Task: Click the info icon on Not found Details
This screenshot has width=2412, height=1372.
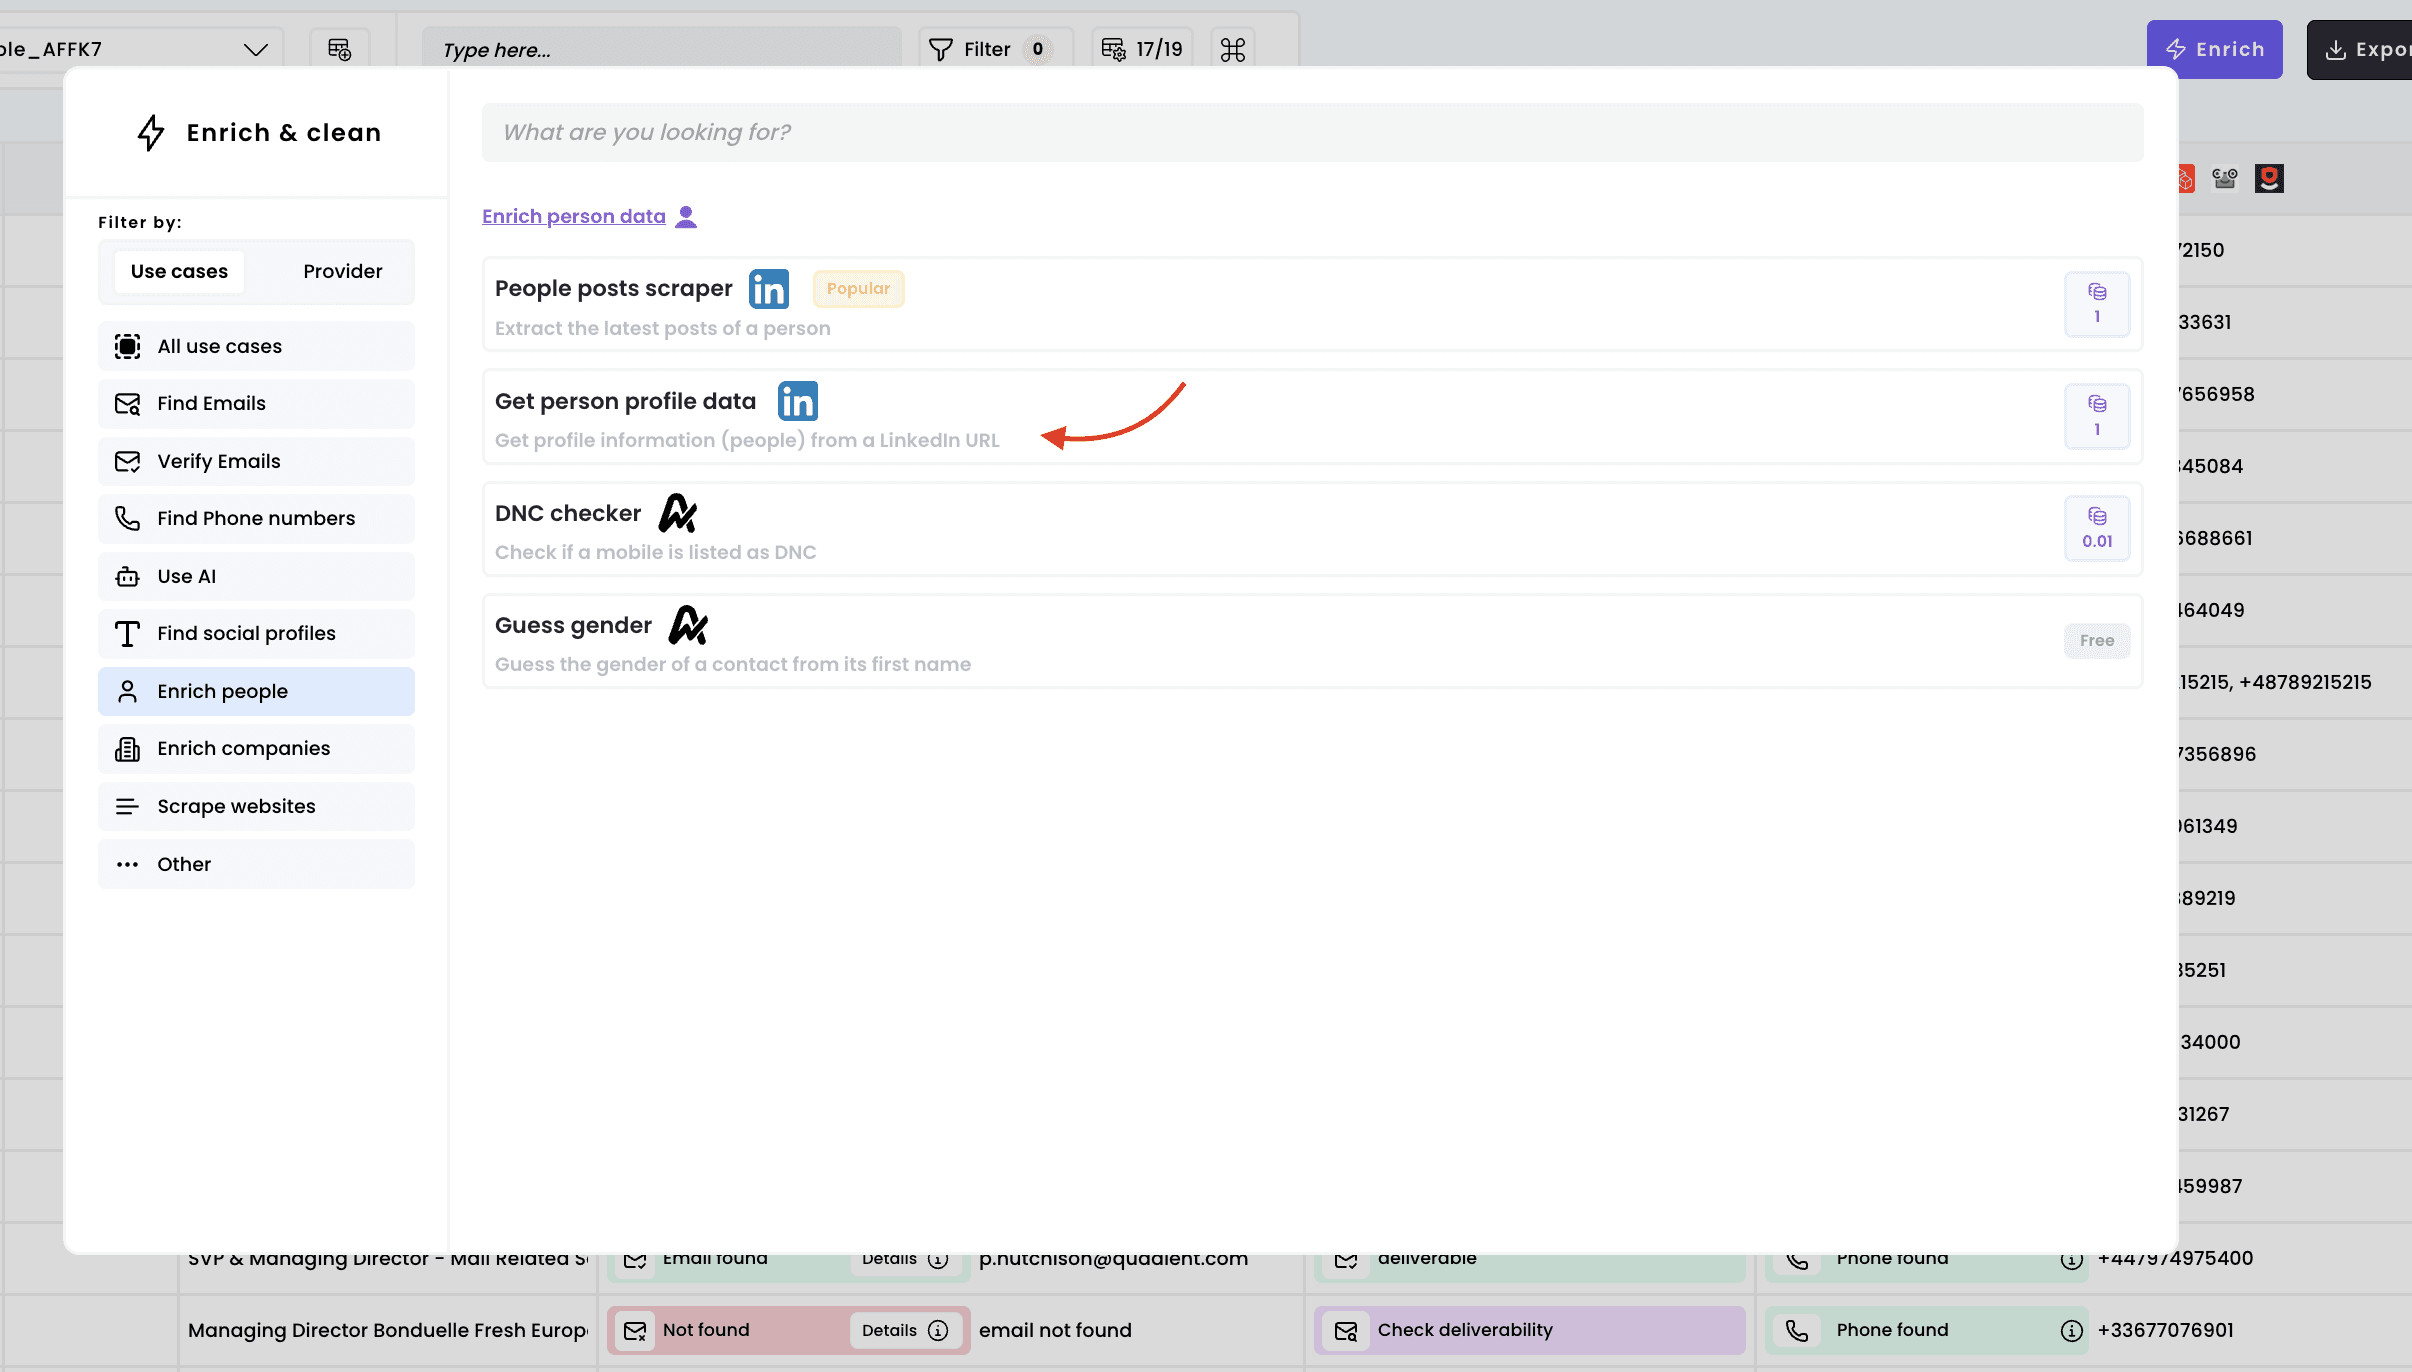Action: pos(938,1330)
